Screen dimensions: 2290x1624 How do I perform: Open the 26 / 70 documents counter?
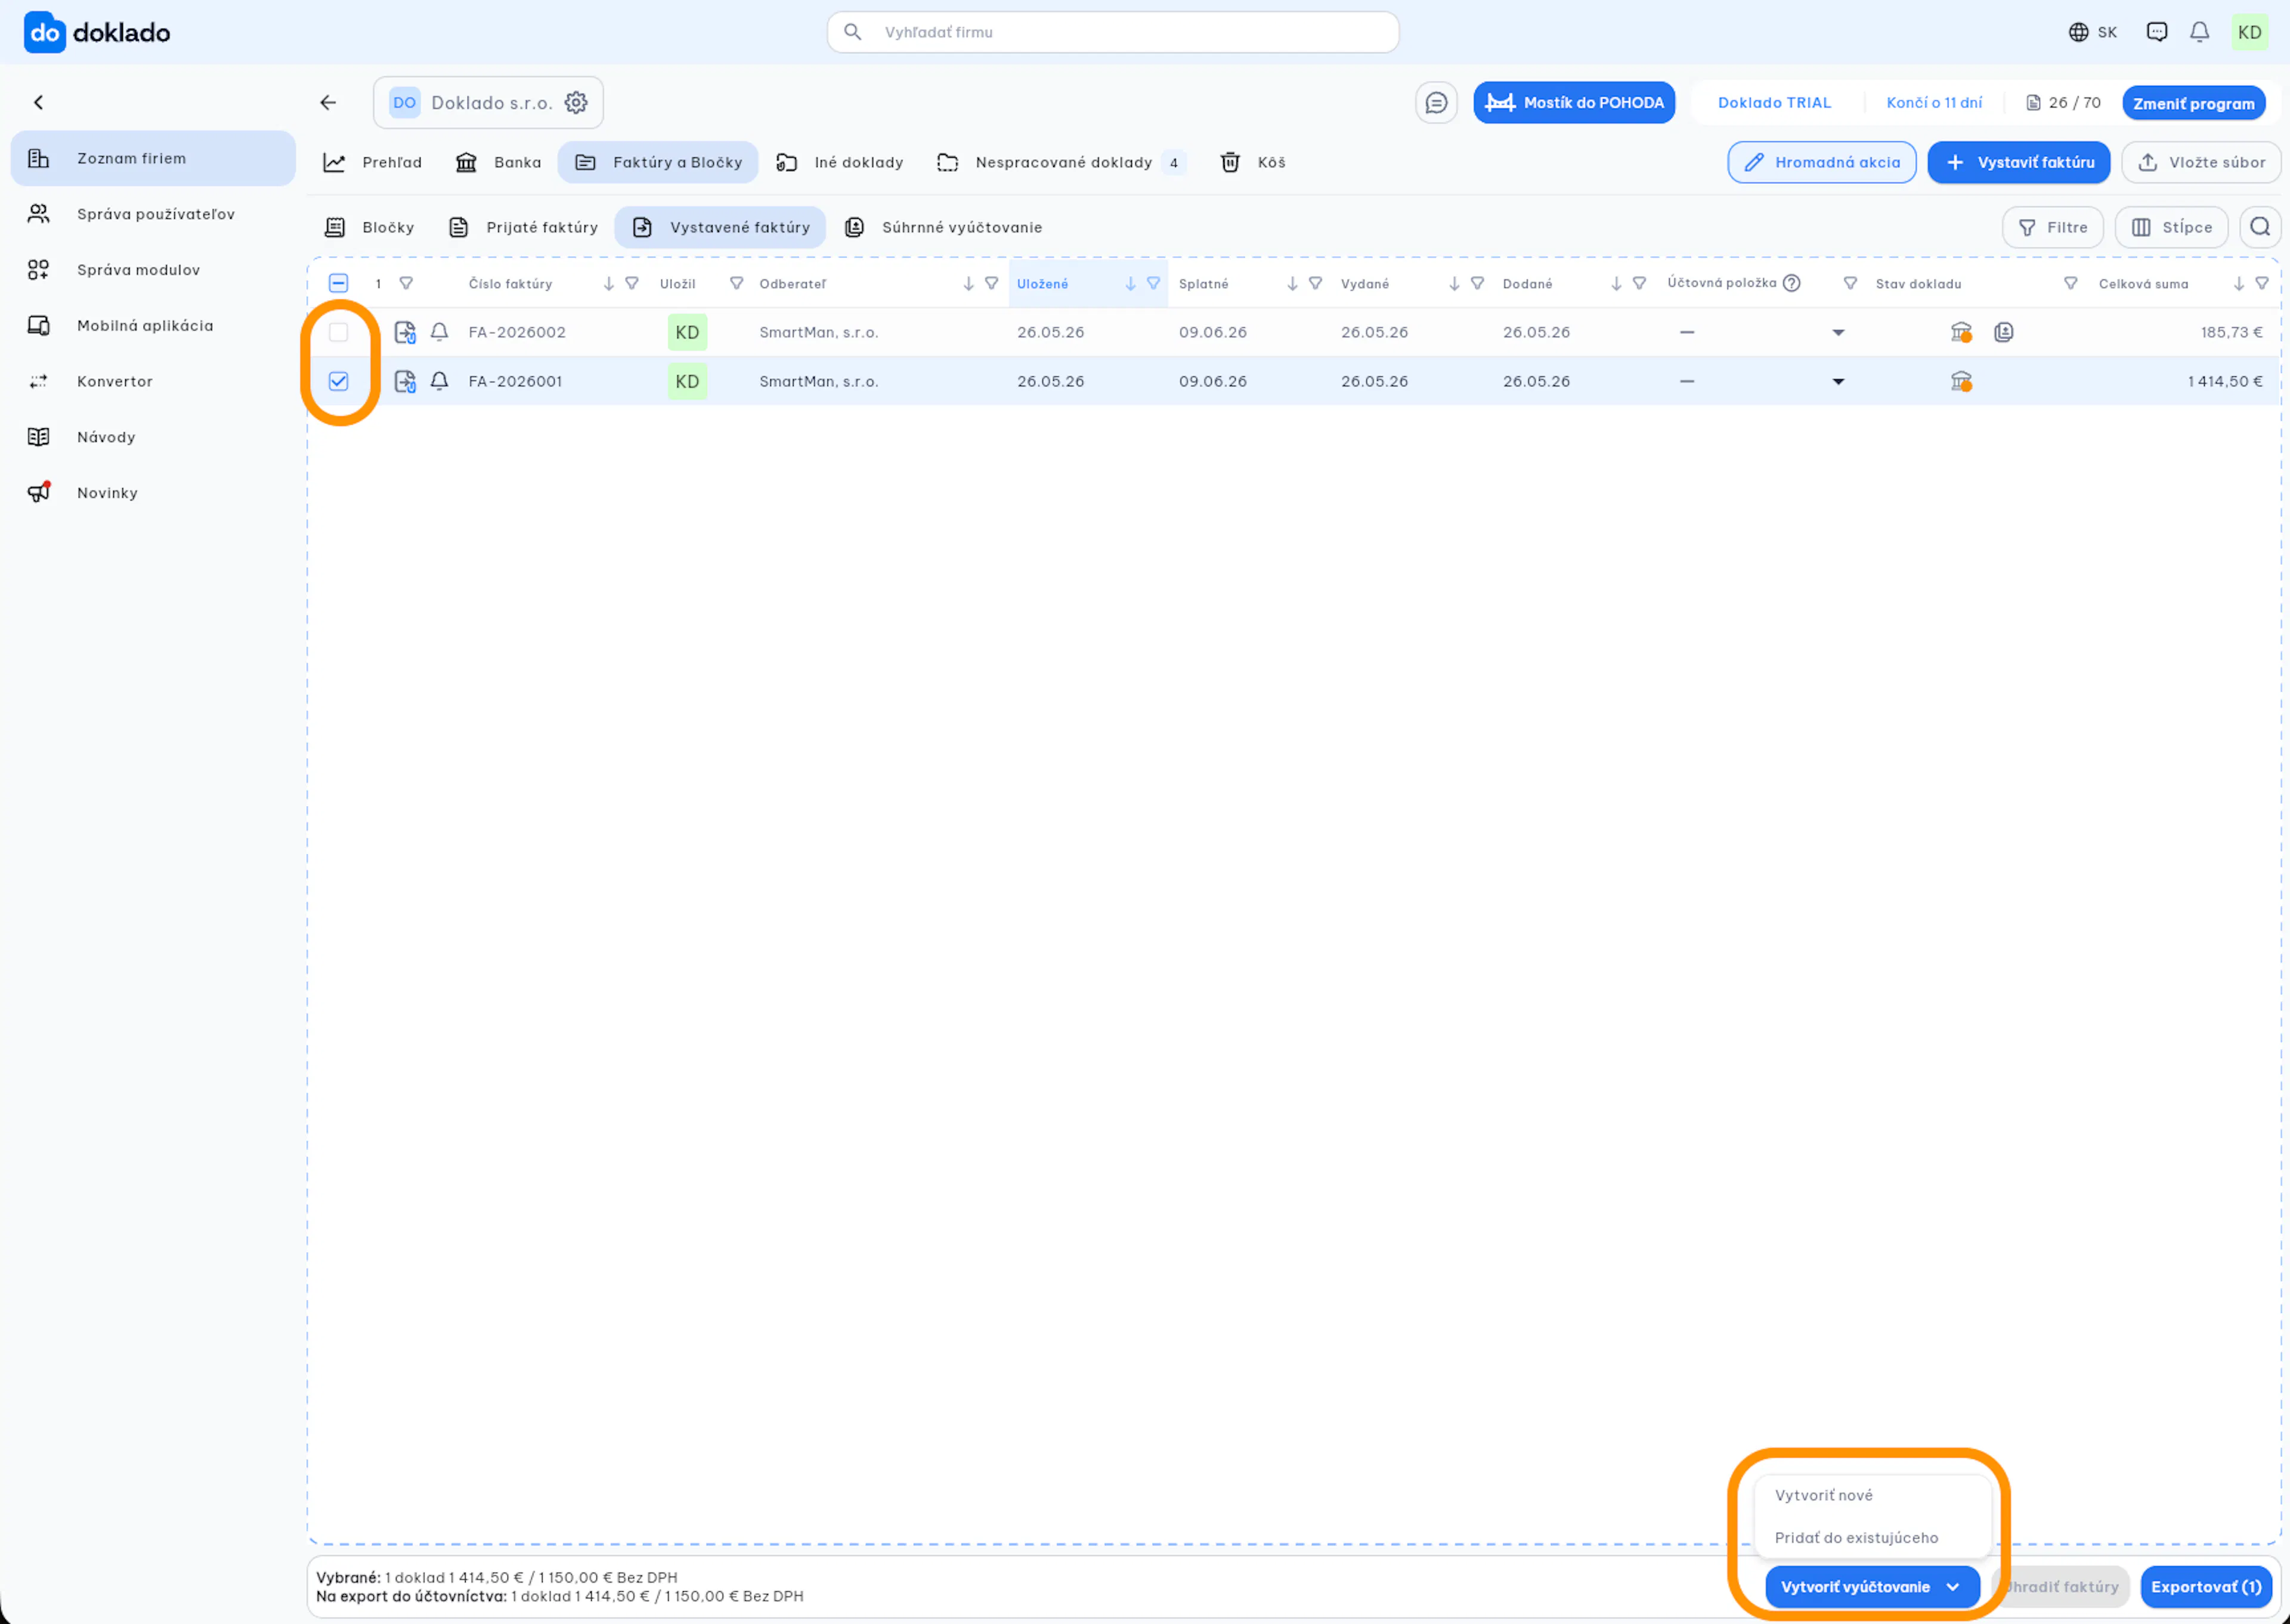click(2063, 103)
